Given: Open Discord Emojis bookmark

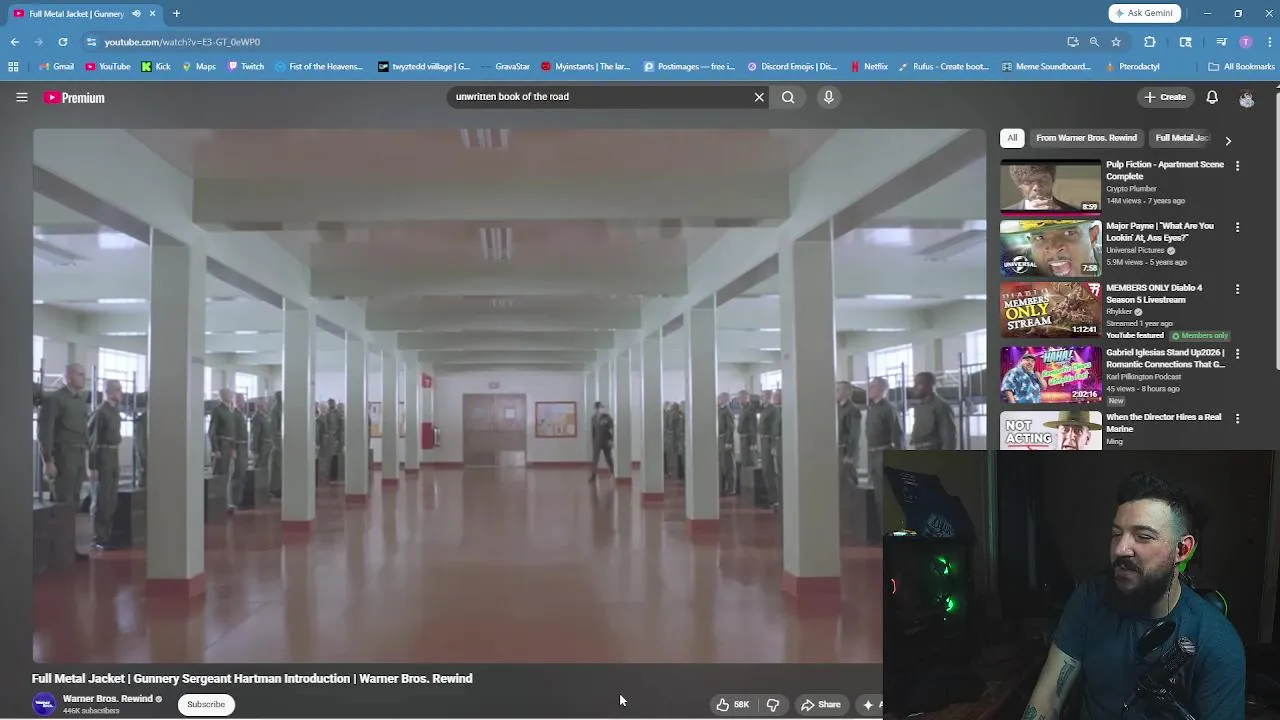Looking at the screenshot, I should (x=792, y=67).
